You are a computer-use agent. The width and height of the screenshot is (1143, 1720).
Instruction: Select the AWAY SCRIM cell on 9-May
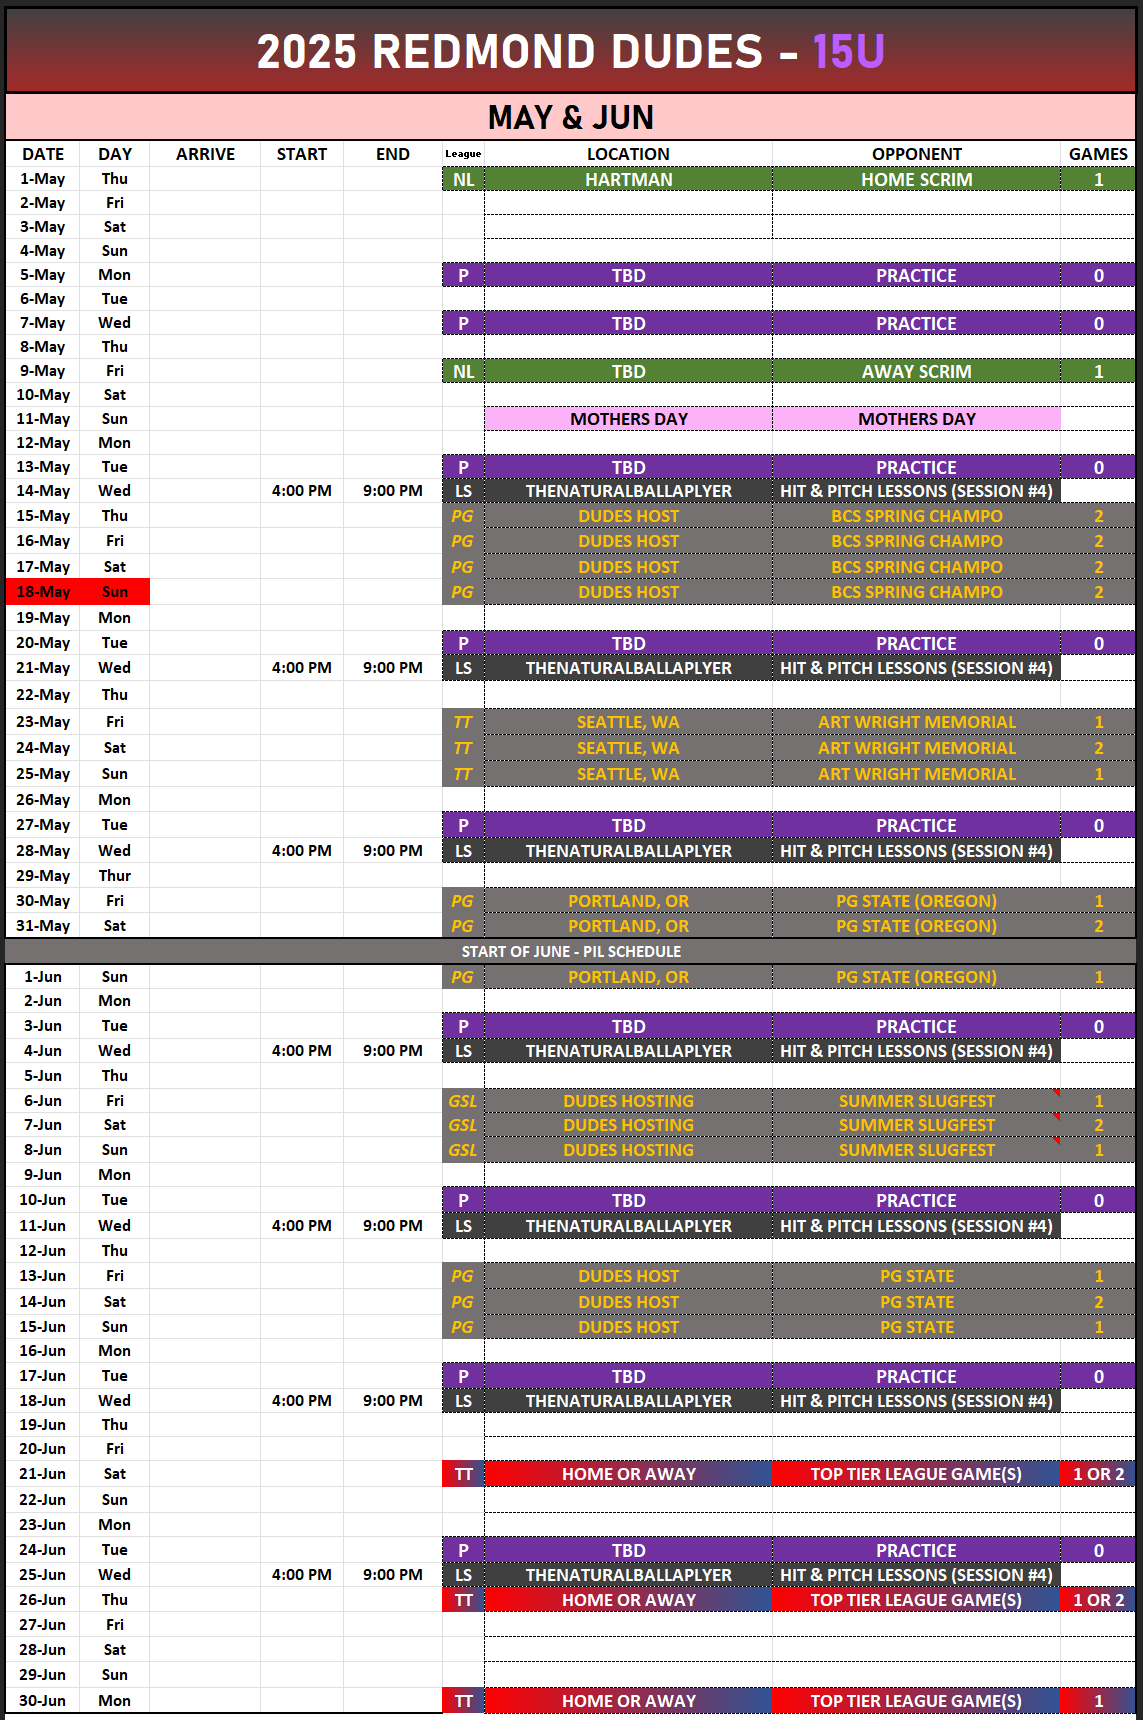[x=916, y=371]
